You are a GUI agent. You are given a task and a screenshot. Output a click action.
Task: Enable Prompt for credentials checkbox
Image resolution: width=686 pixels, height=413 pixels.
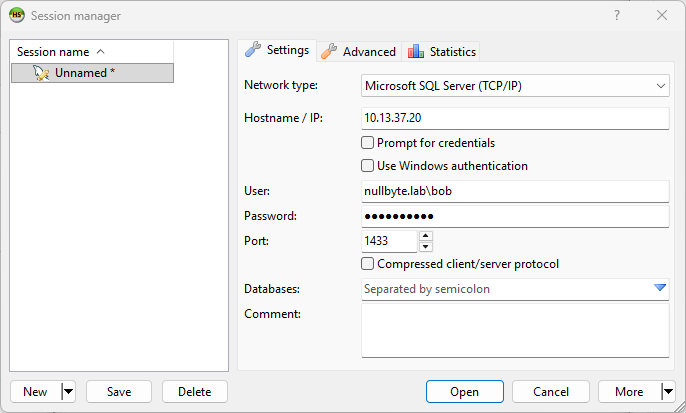click(x=368, y=143)
